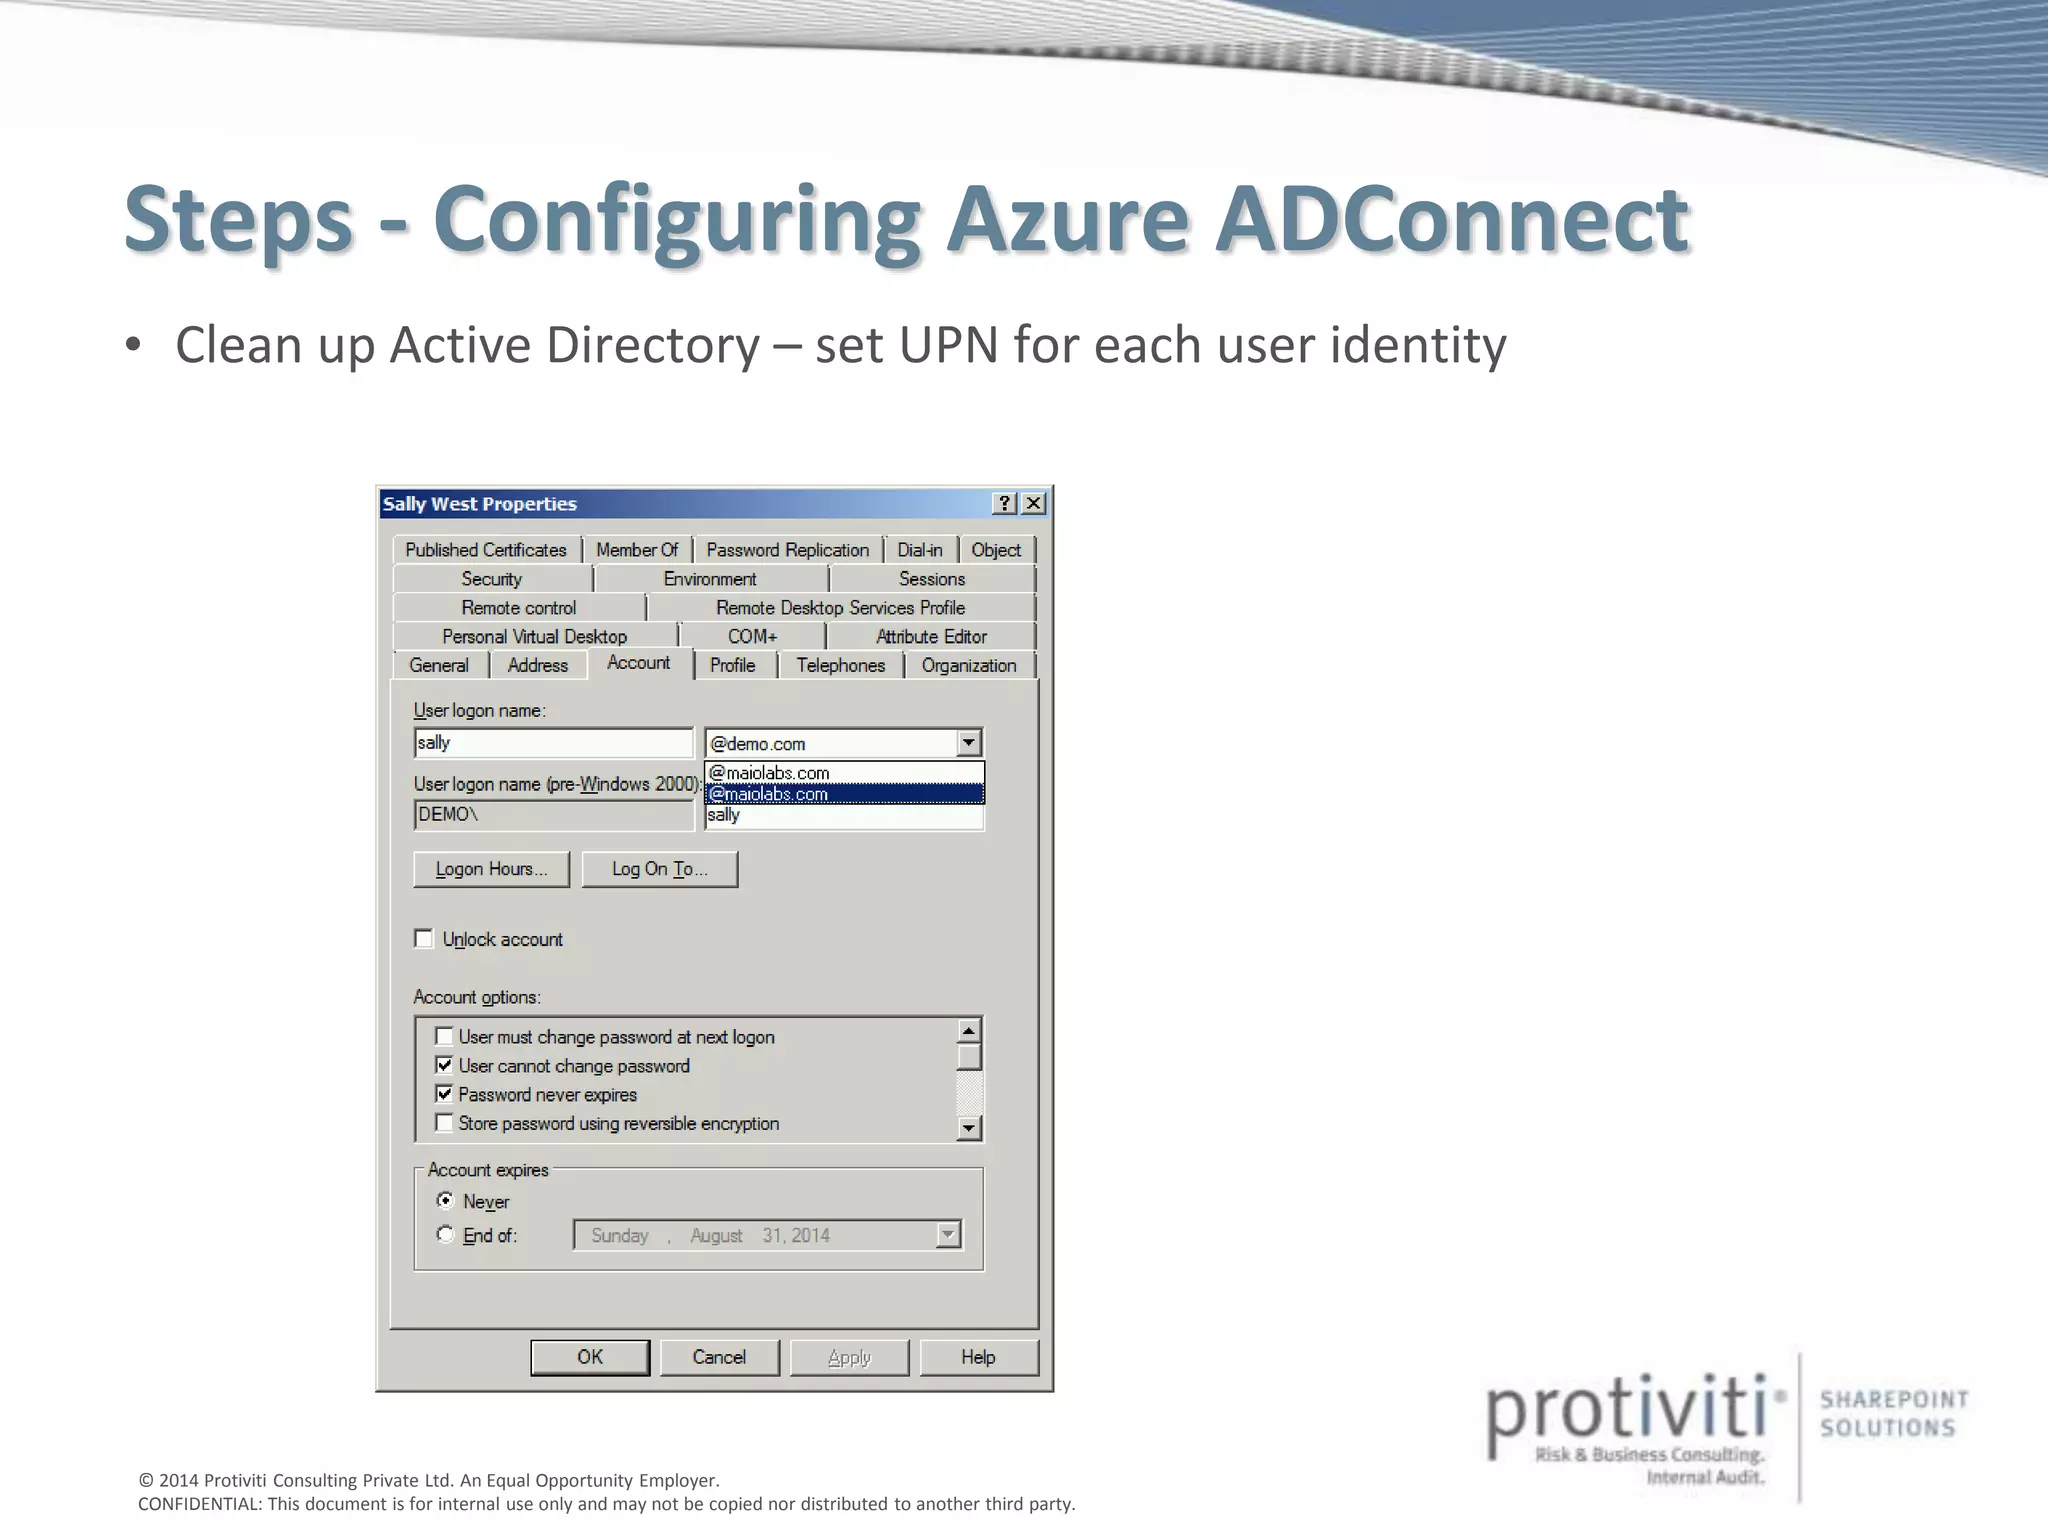Toggle the Unlock account checkbox
The image size is (2048, 1536).
coord(424,938)
